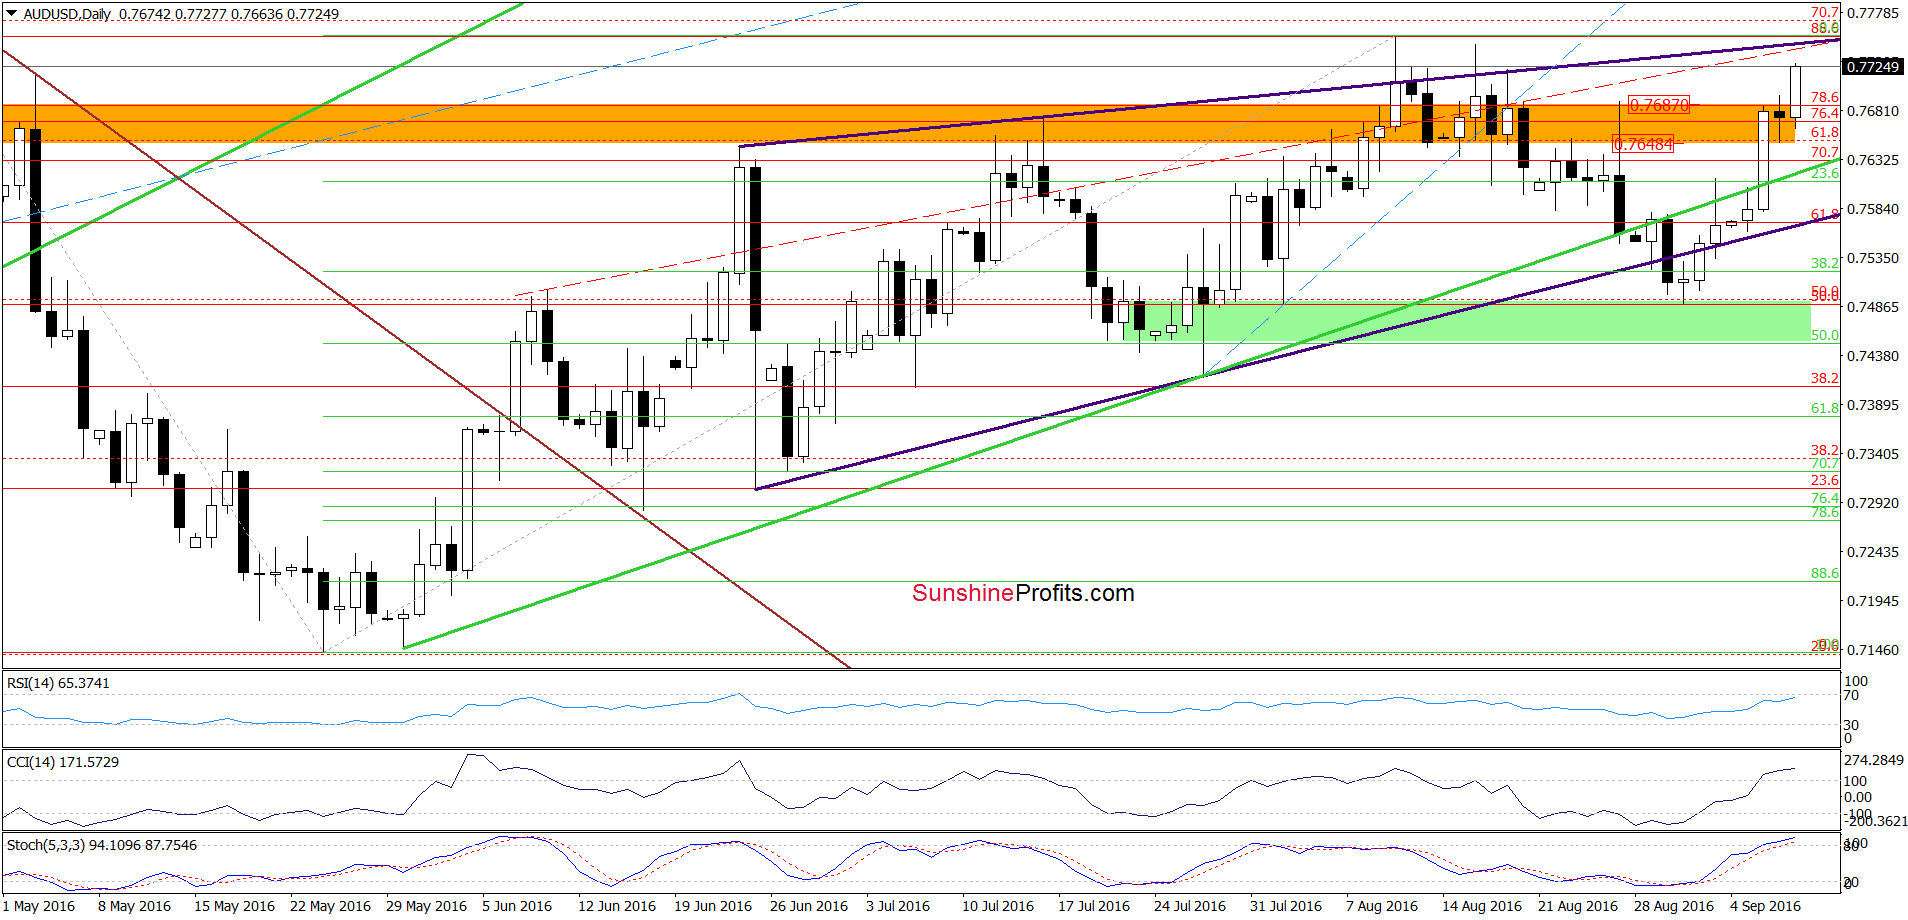Click the 19 Jun 2016 date label
Screen dimensions: 1908x920
click(713, 906)
